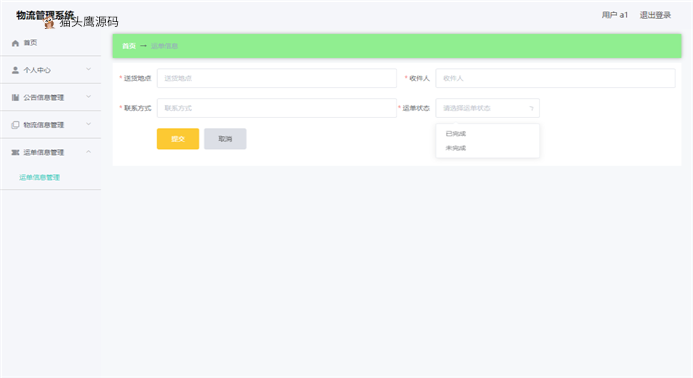Expand the 个人中心 menu chevron
693x378 pixels.
click(x=88, y=69)
